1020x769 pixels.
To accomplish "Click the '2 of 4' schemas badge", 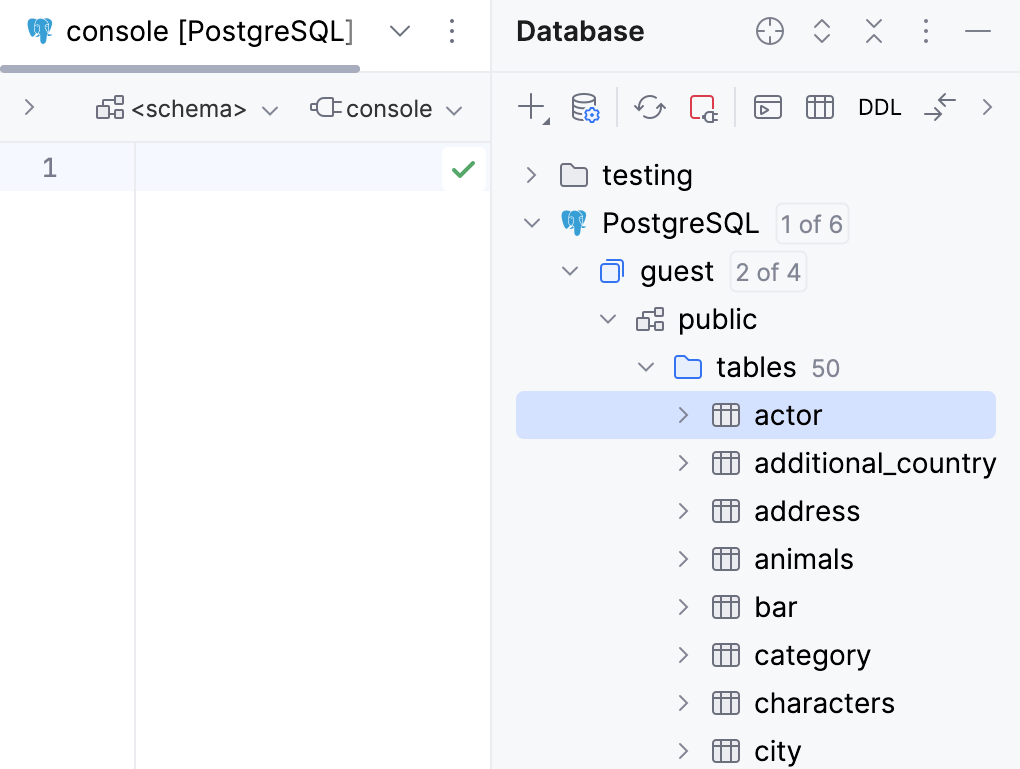I will 767,271.
